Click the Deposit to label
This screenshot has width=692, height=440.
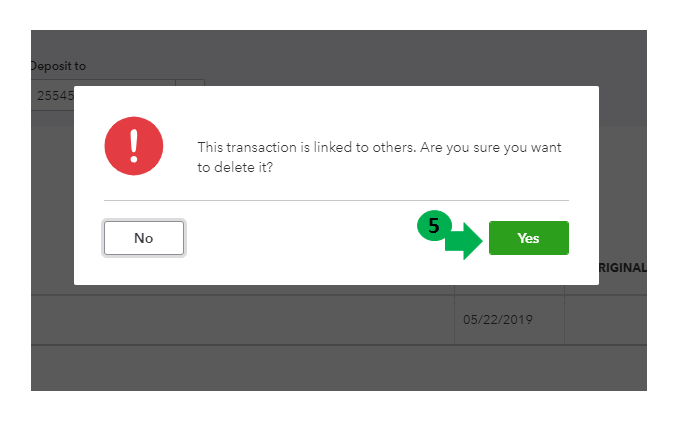click(x=58, y=66)
